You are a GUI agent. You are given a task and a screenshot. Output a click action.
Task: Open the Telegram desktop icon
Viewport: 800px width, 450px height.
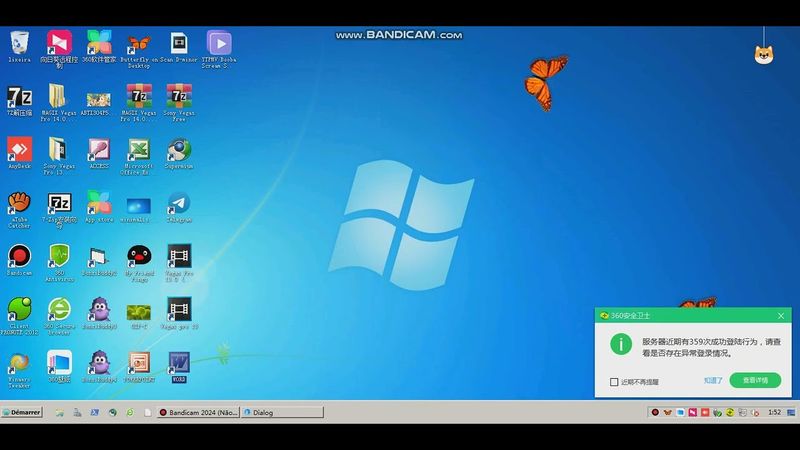[179, 204]
